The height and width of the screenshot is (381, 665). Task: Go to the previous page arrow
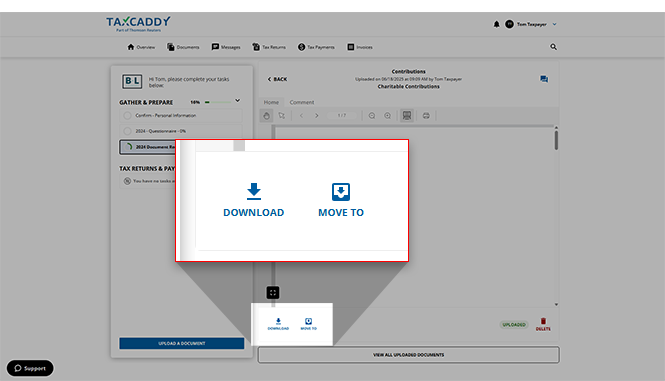click(x=301, y=115)
